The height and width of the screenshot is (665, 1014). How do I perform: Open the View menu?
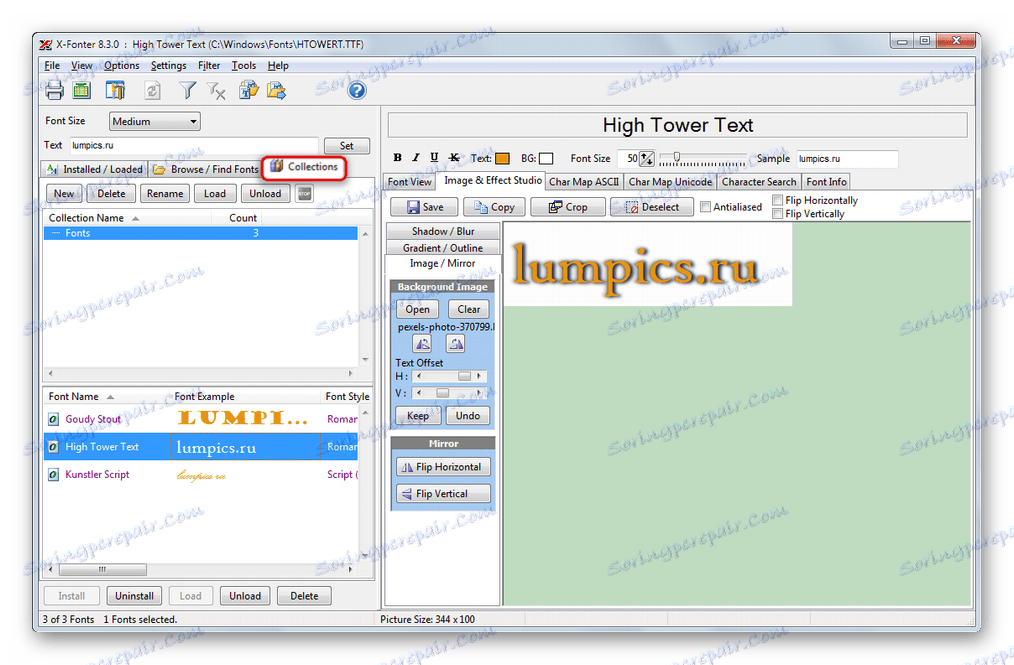[81, 65]
